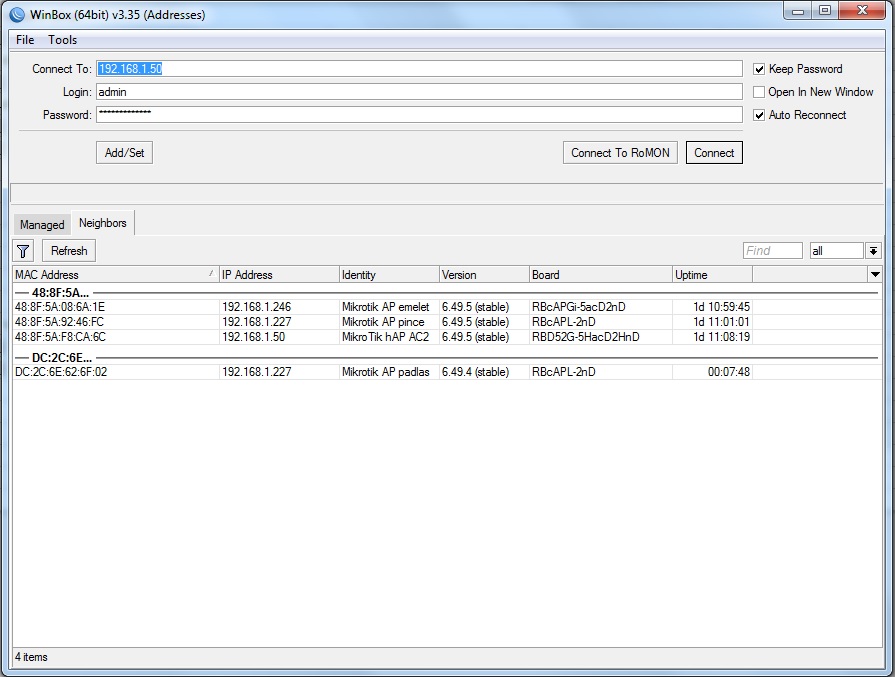
Task: Enable Open In New Window checkbox
Action: click(759, 92)
